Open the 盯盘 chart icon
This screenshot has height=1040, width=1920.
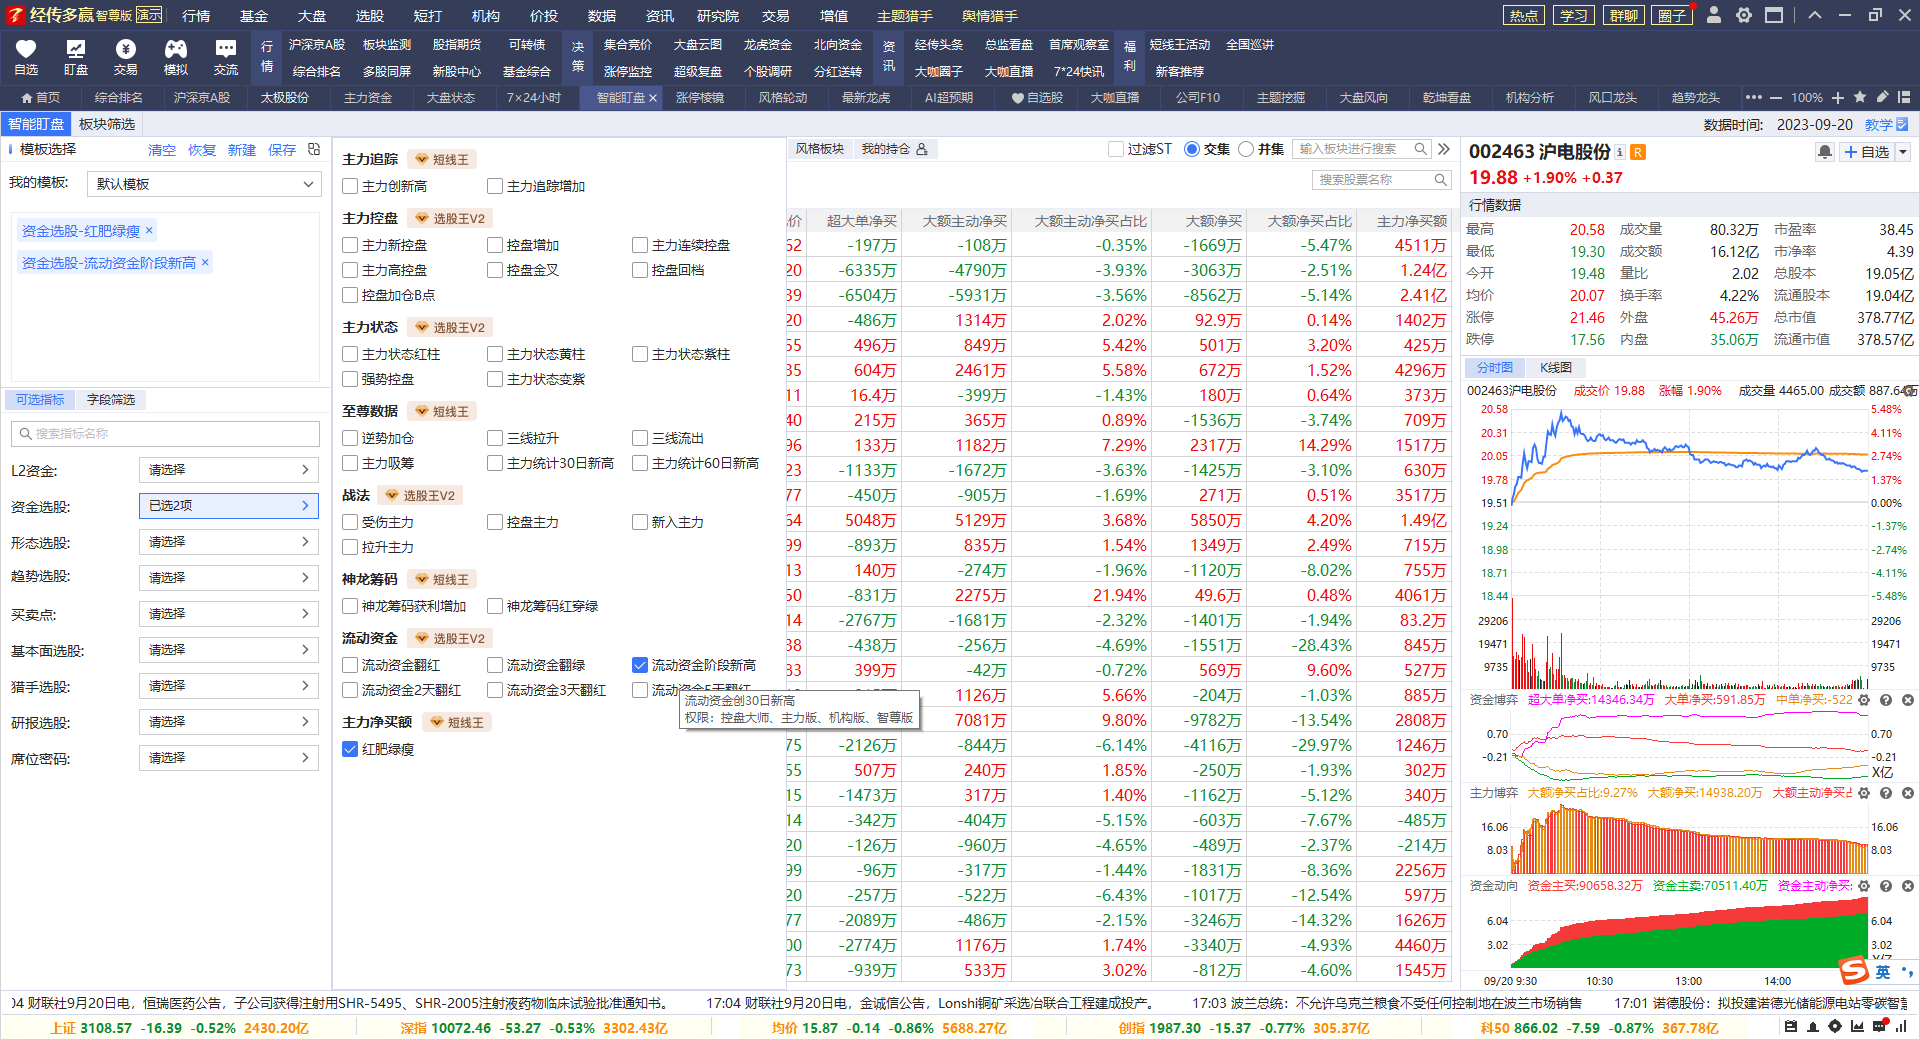click(x=76, y=57)
